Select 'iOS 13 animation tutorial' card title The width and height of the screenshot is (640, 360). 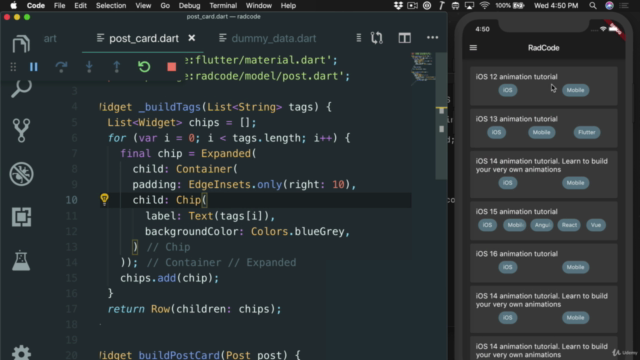tap(516, 119)
